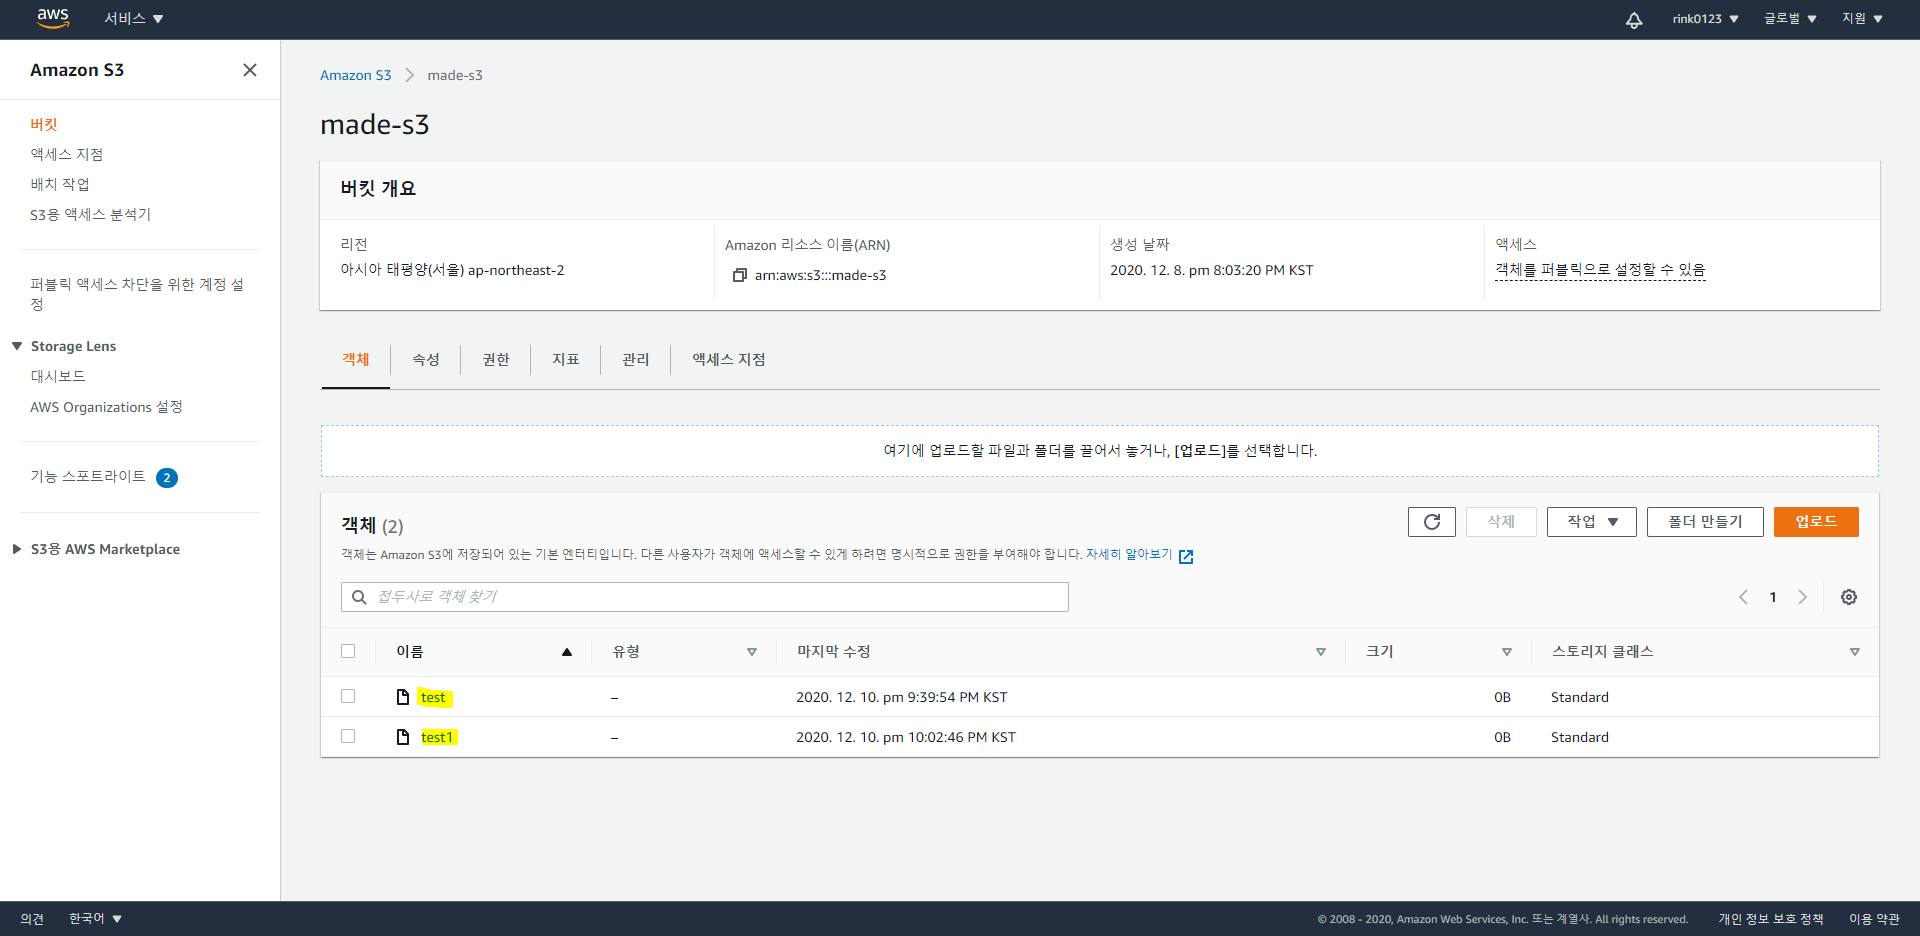Click the 기능 스포트라이트 badge 2
This screenshot has height=936, width=1920.
(x=167, y=478)
